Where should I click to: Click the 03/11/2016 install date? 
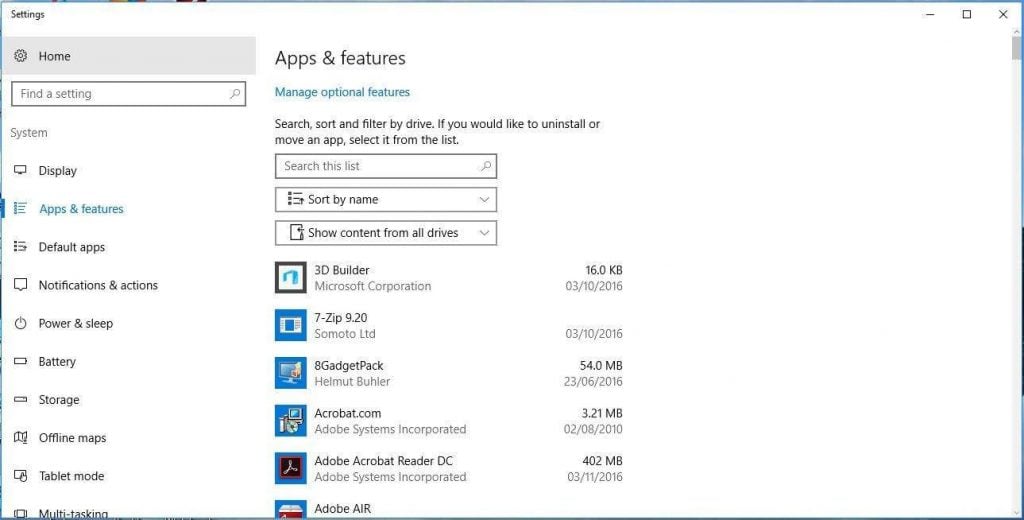click(x=595, y=477)
